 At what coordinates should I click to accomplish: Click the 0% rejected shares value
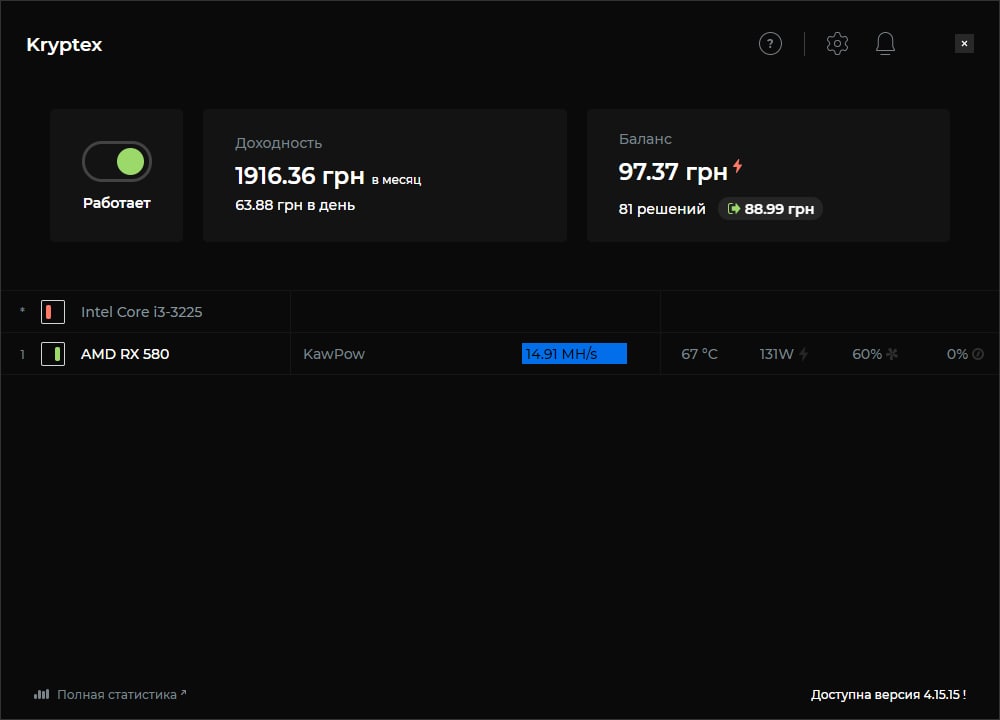[x=957, y=354]
